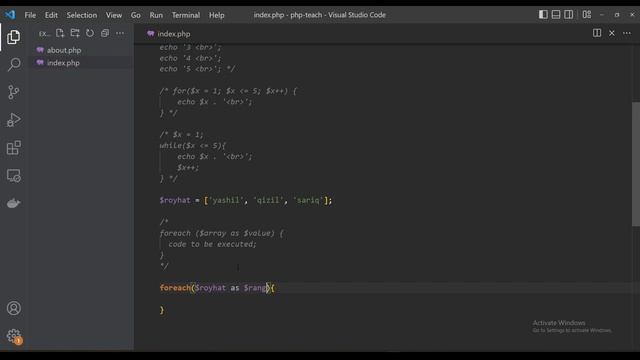The width and height of the screenshot is (640, 360).
Task: Open the Go menu
Action: point(136,15)
